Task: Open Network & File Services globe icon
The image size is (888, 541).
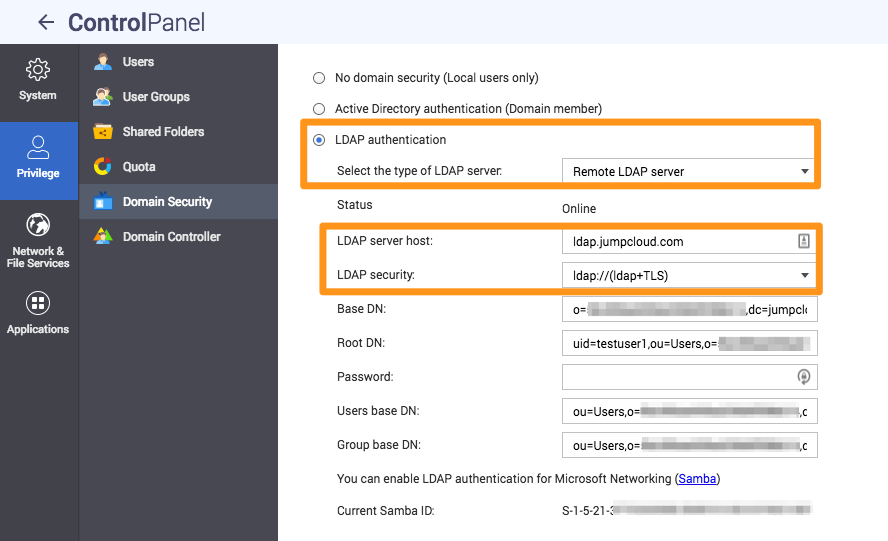Action: click(x=38, y=225)
